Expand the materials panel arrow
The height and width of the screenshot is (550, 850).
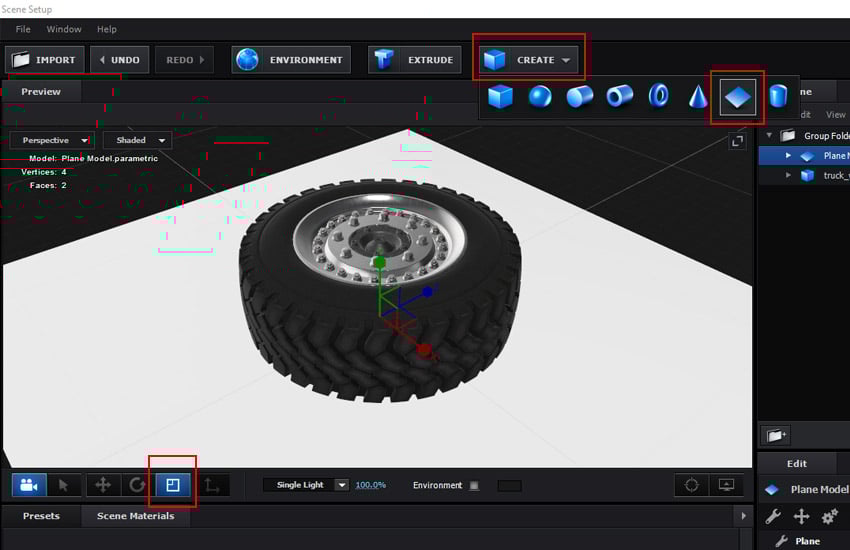(743, 516)
